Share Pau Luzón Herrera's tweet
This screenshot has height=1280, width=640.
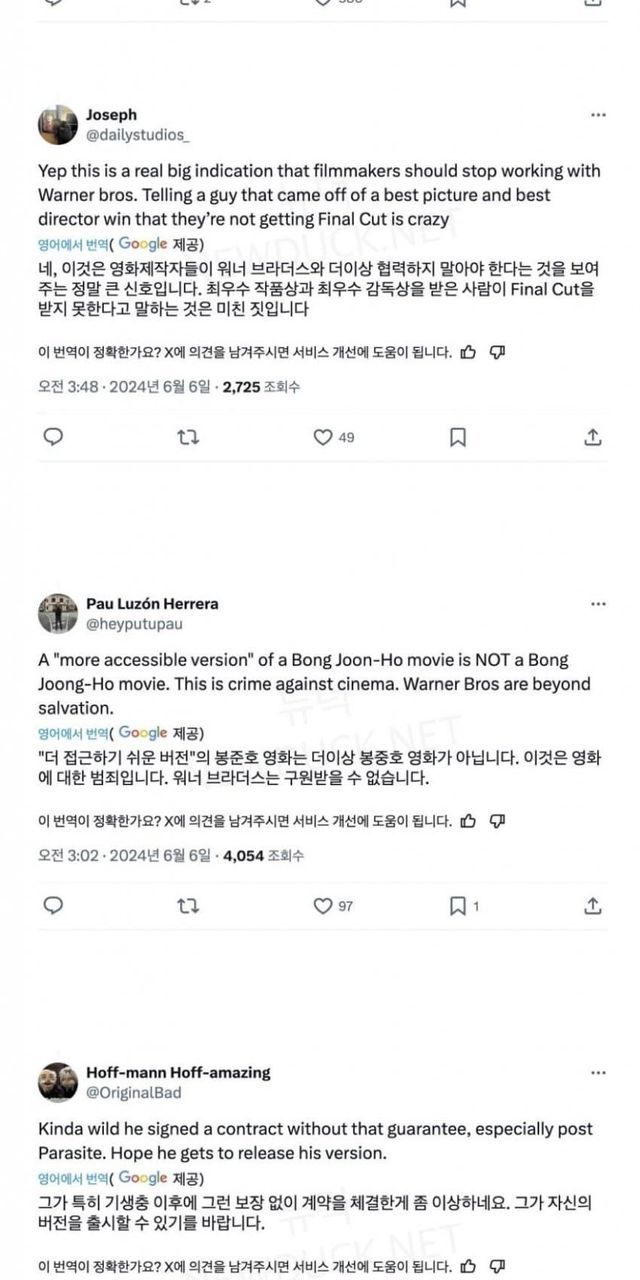(x=592, y=906)
